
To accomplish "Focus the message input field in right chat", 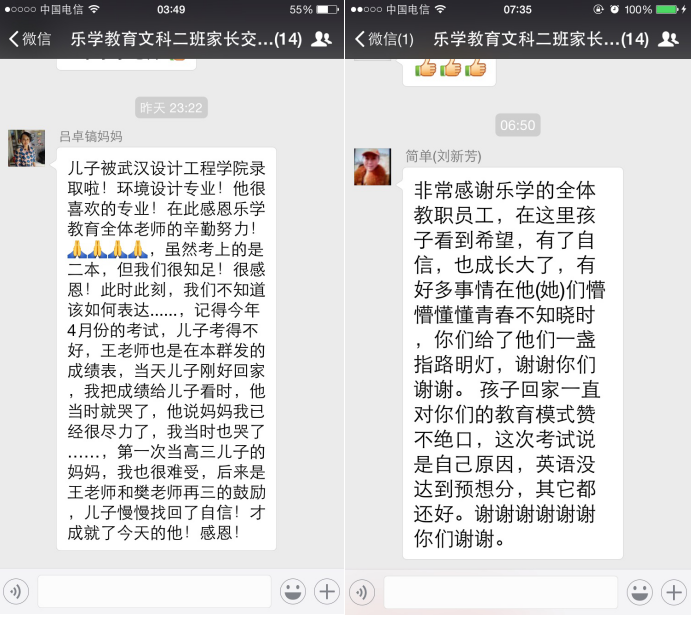I will click(x=501, y=592).
